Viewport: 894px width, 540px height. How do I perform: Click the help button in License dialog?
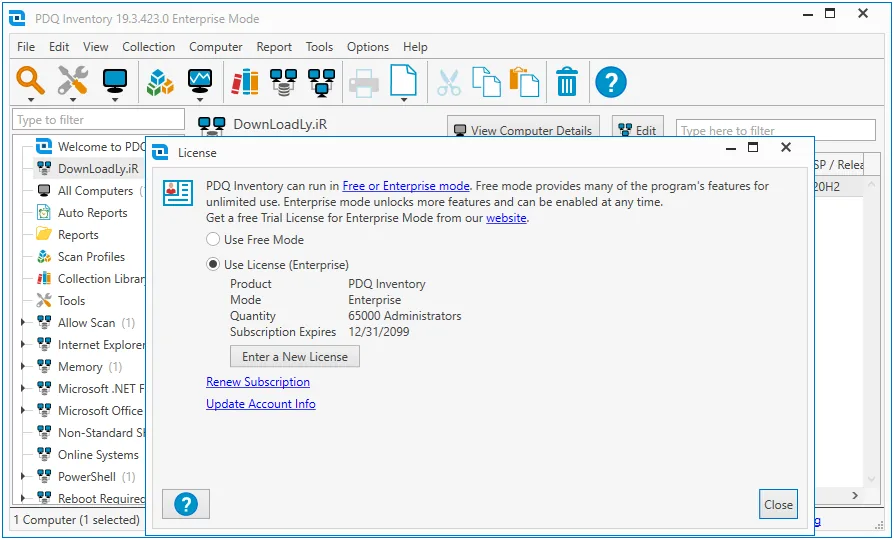point(186,504)
